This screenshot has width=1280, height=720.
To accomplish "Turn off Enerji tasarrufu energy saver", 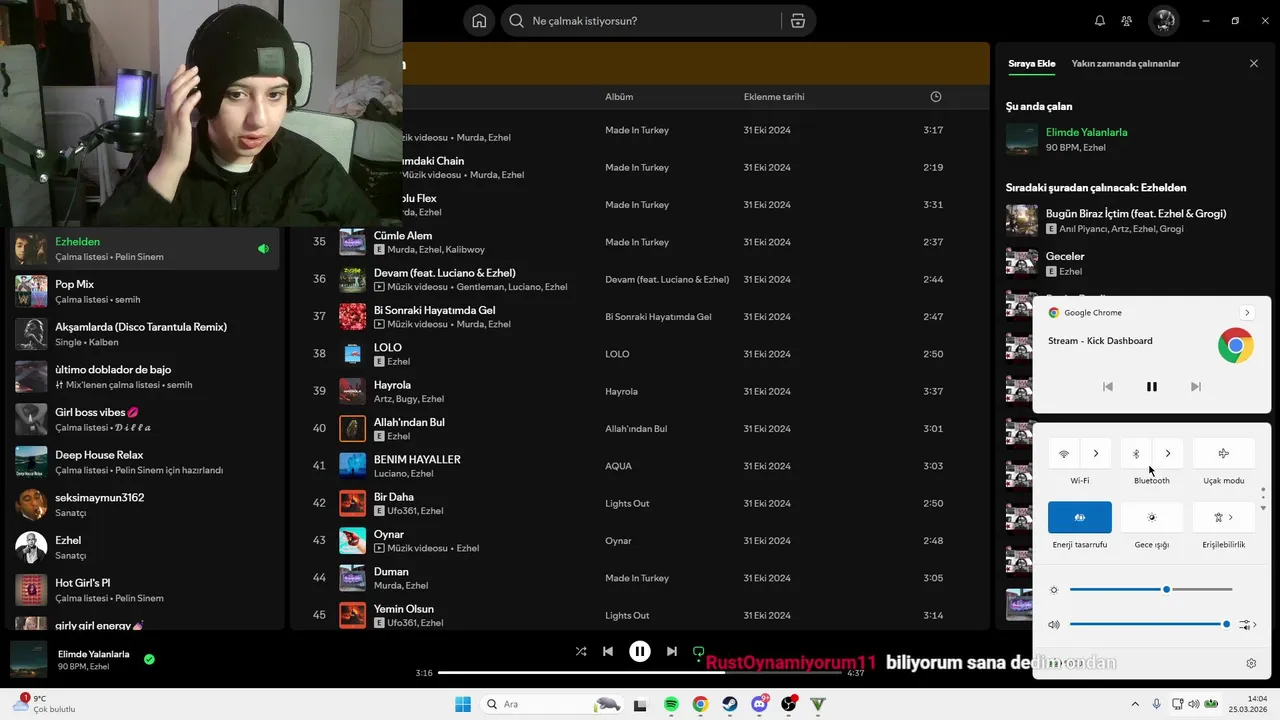I will tap(1080, 517).
